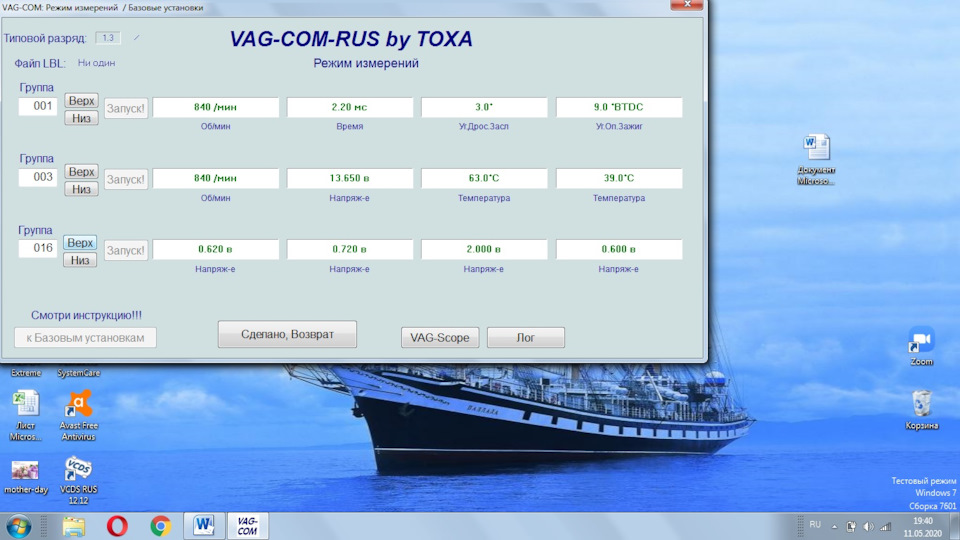
Task: Click Запуск! button for group 003
Action: point(126,179)
